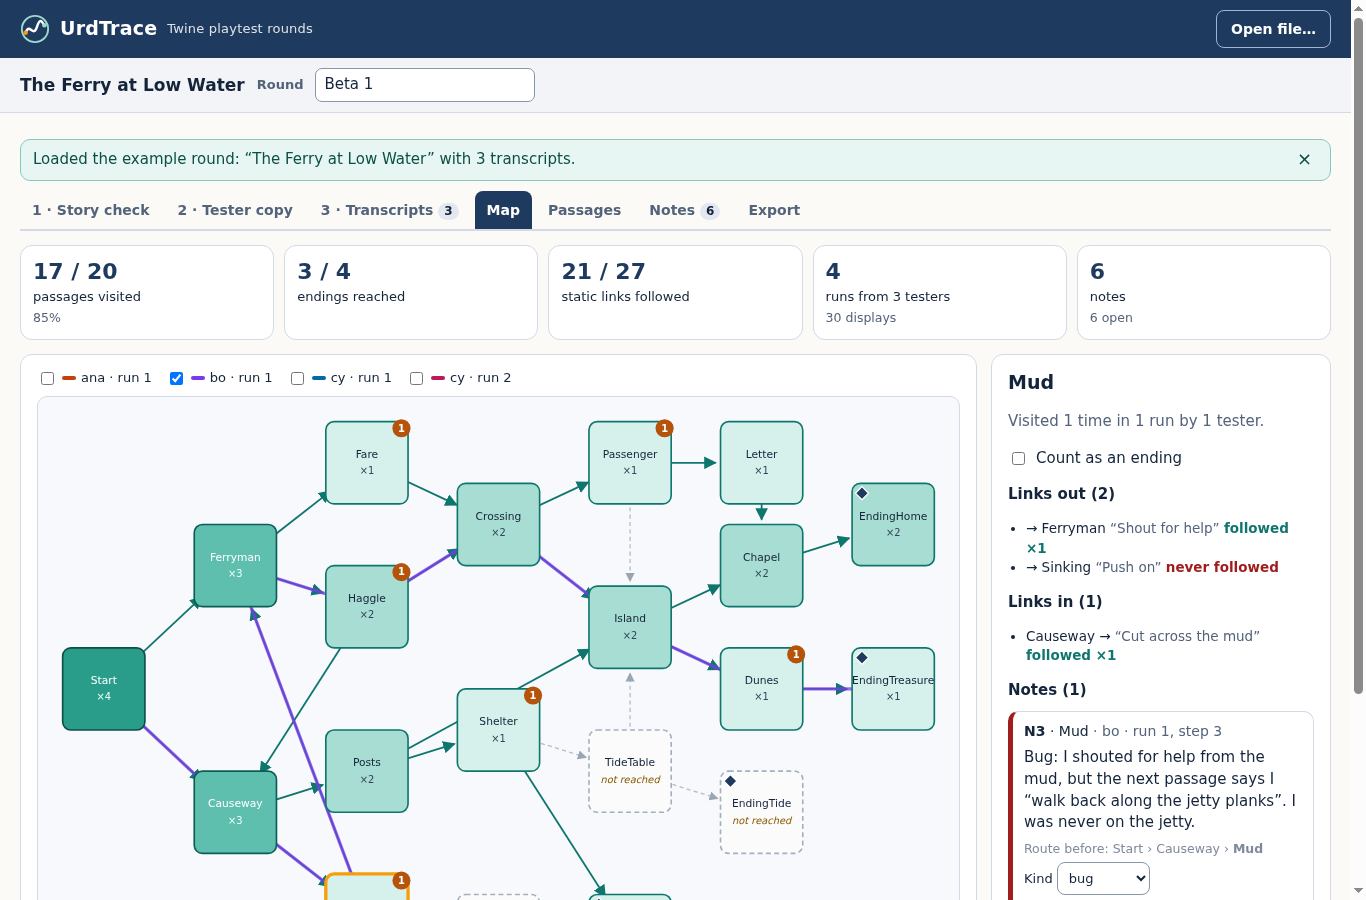1366x900 pixels.
Task: Click the Open file button
Action: [1273, 29]
